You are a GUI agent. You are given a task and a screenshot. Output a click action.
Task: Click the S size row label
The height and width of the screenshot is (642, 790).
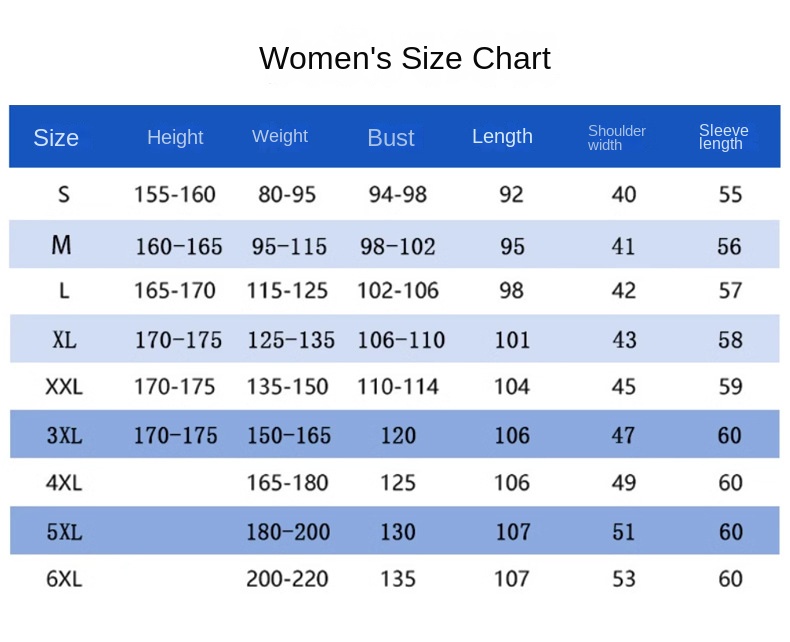click(x=64, y=194)
